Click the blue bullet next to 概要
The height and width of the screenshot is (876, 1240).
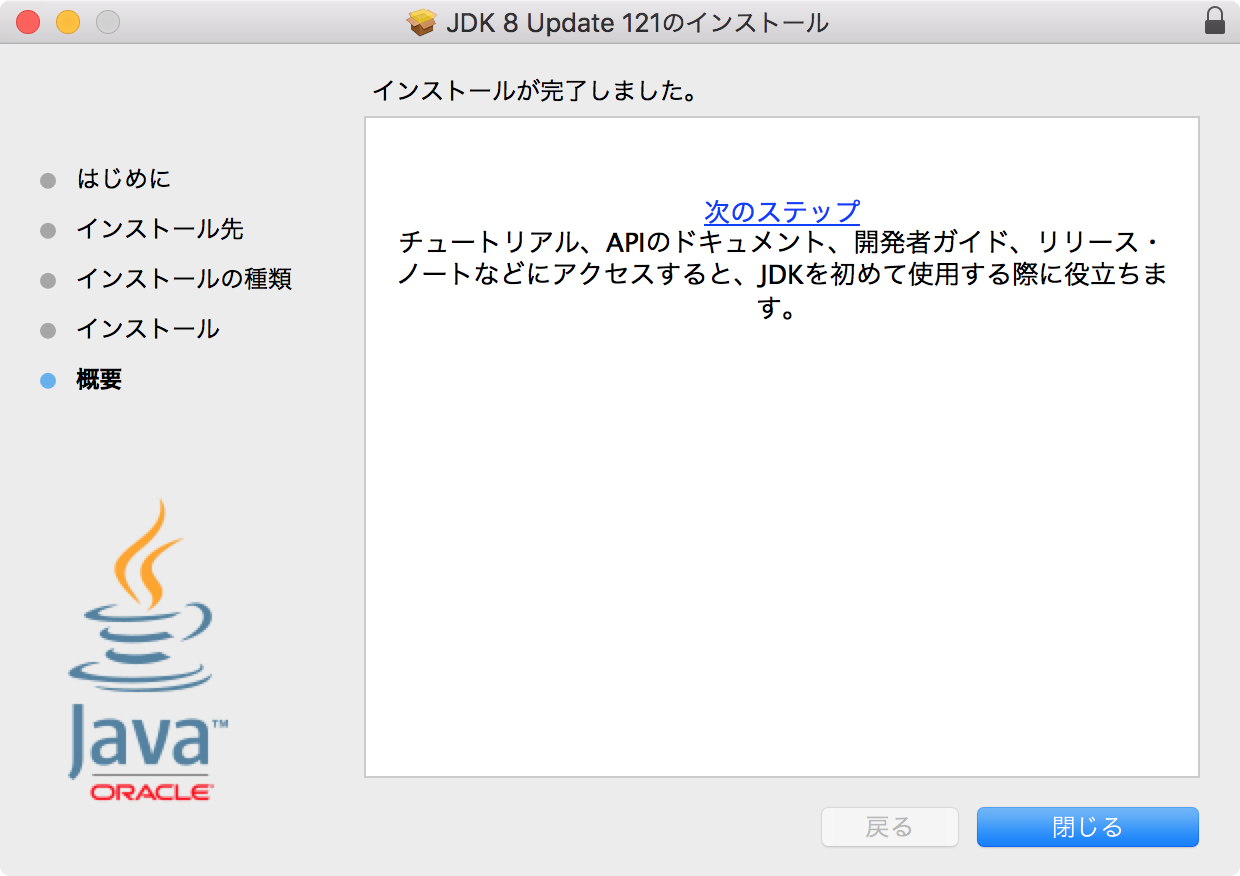point(48,381)
